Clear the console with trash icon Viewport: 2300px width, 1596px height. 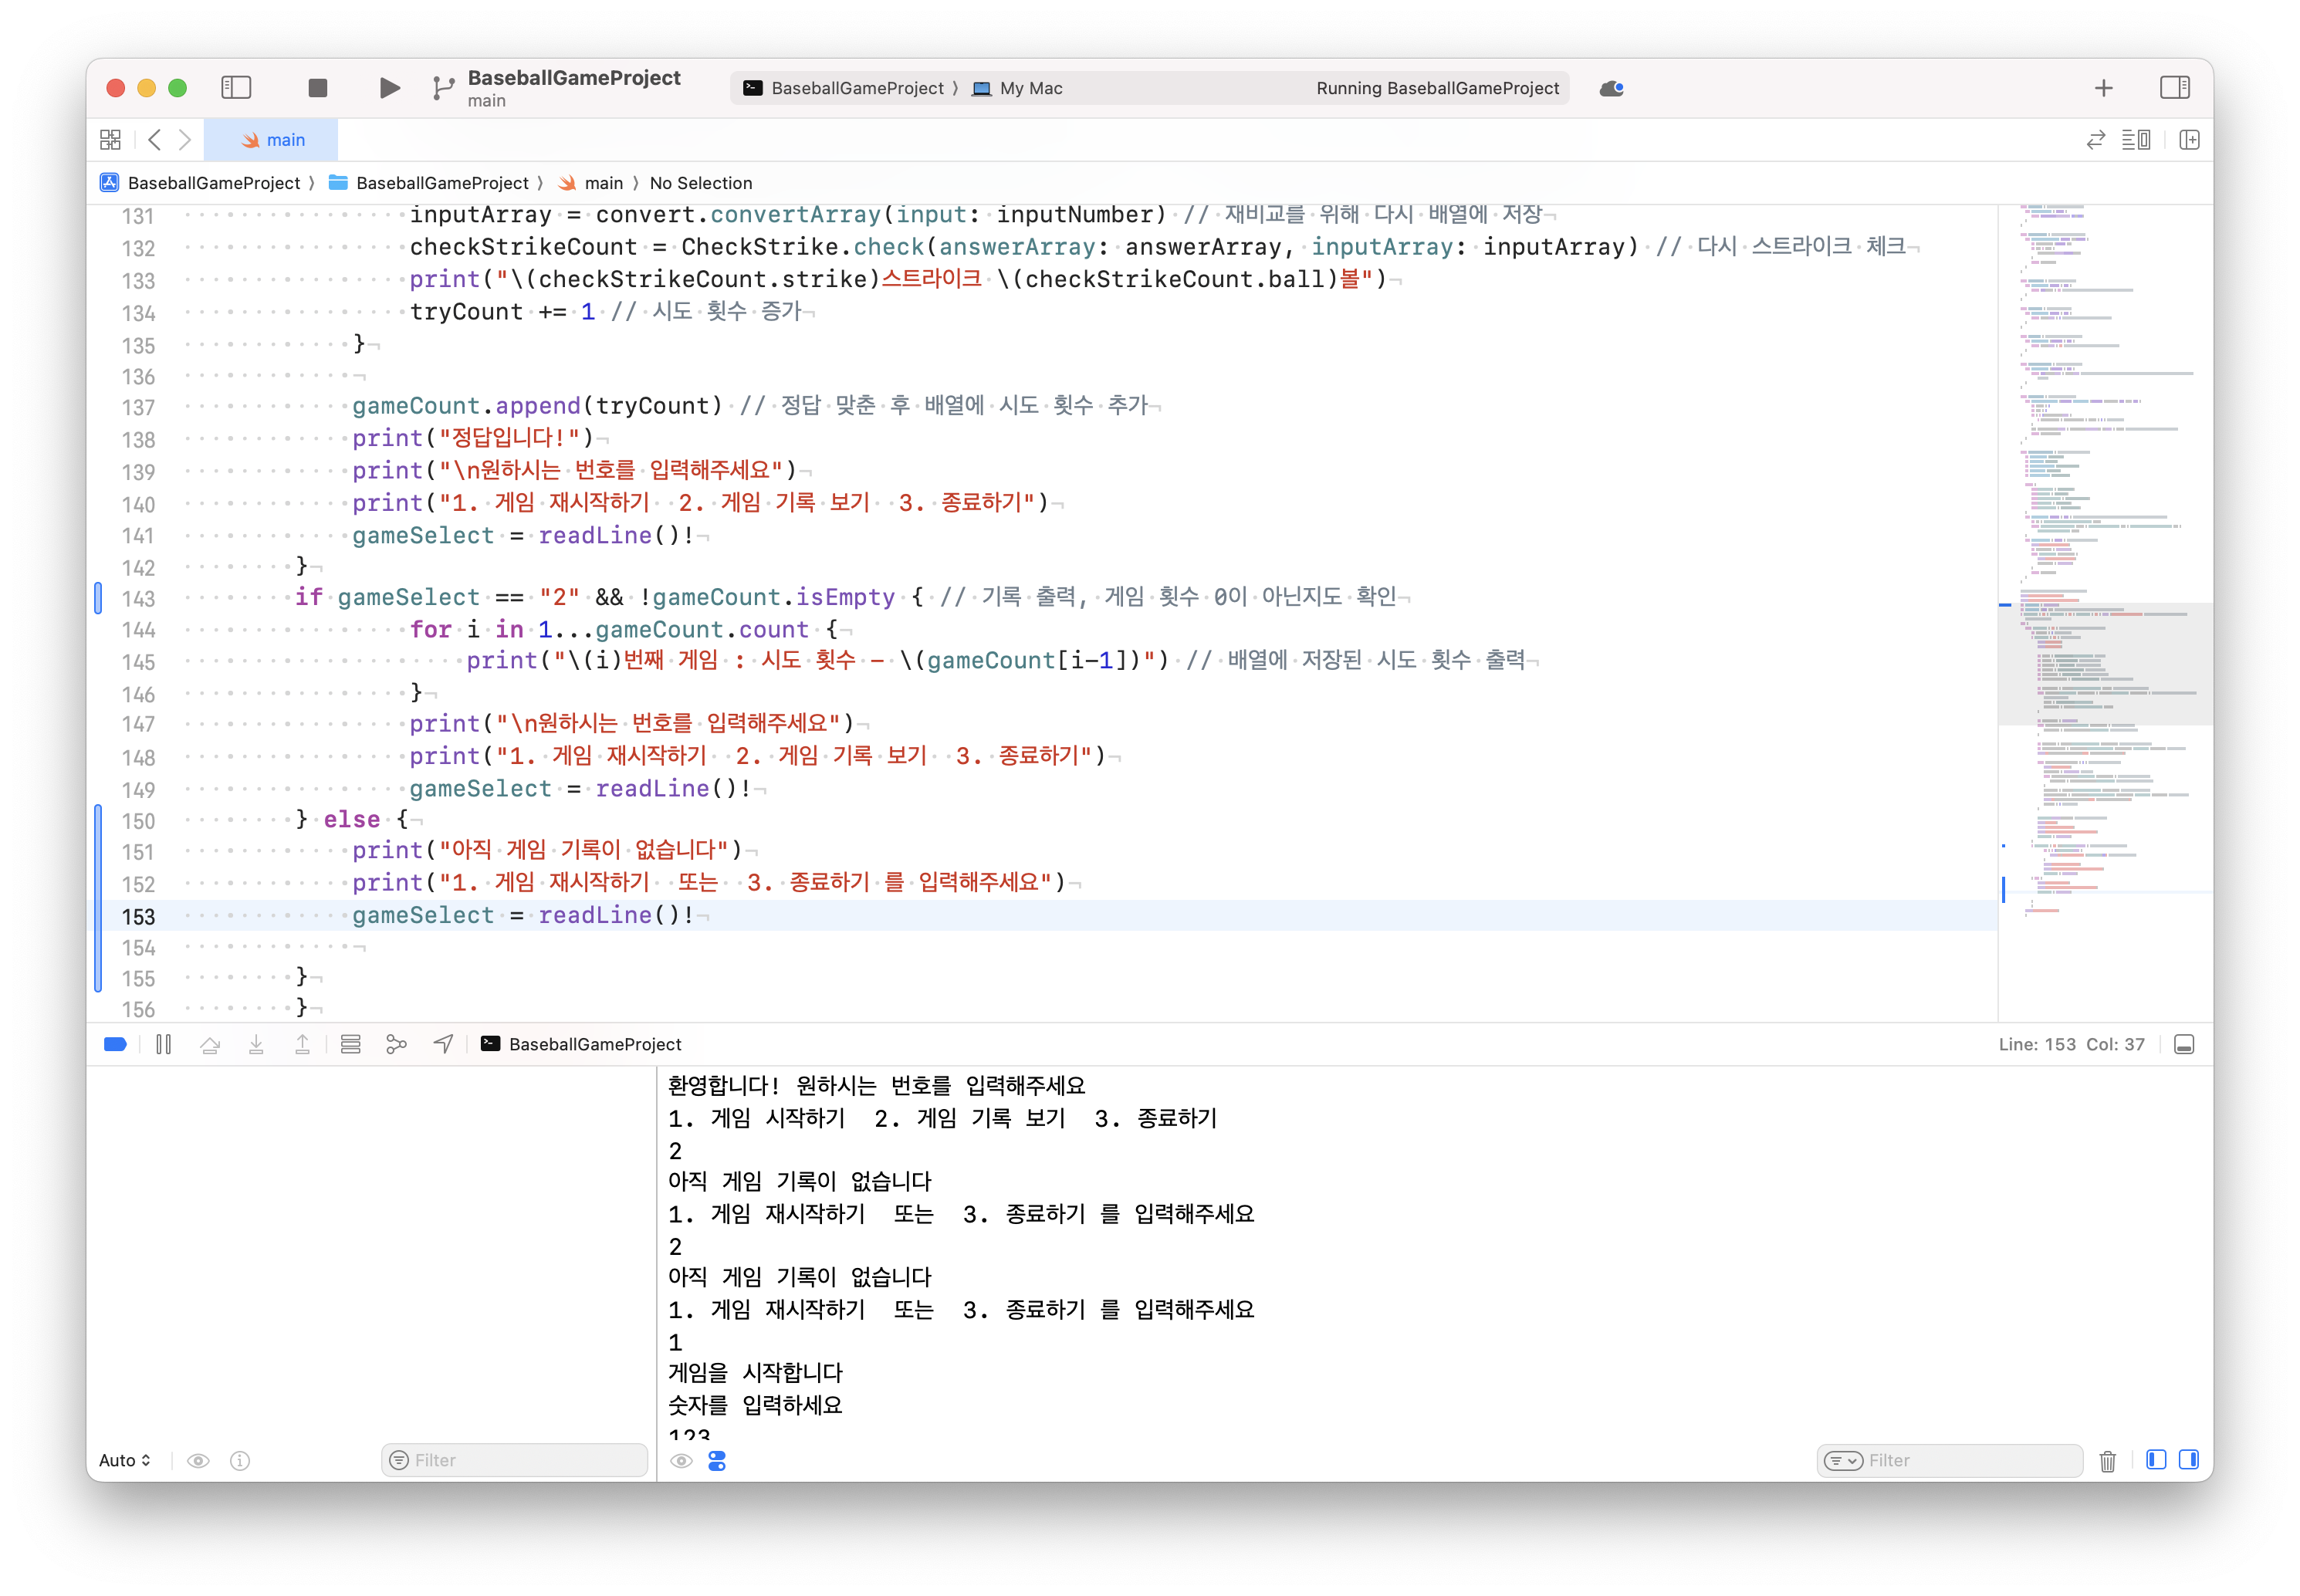coord(2108,1460)
